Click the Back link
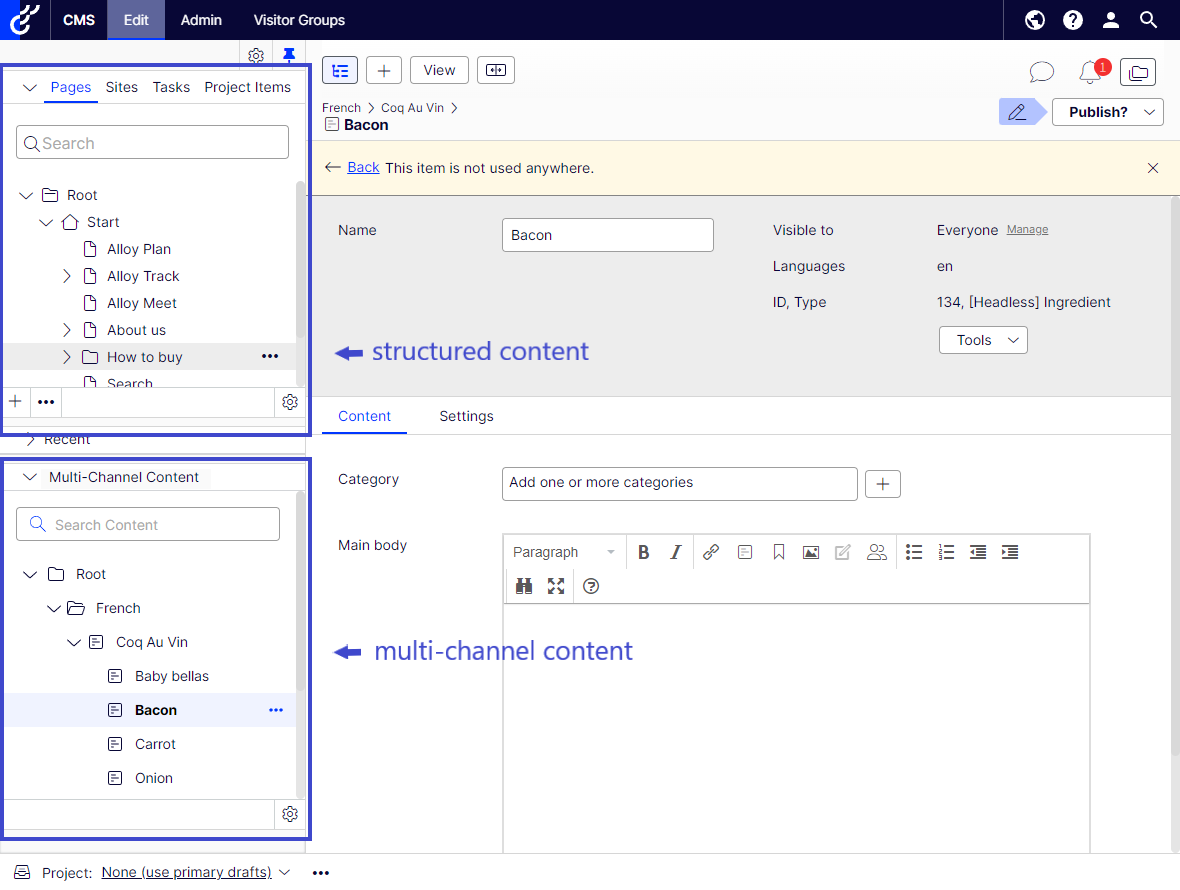This screenshot has height=890, width=1180. (363, 168)
